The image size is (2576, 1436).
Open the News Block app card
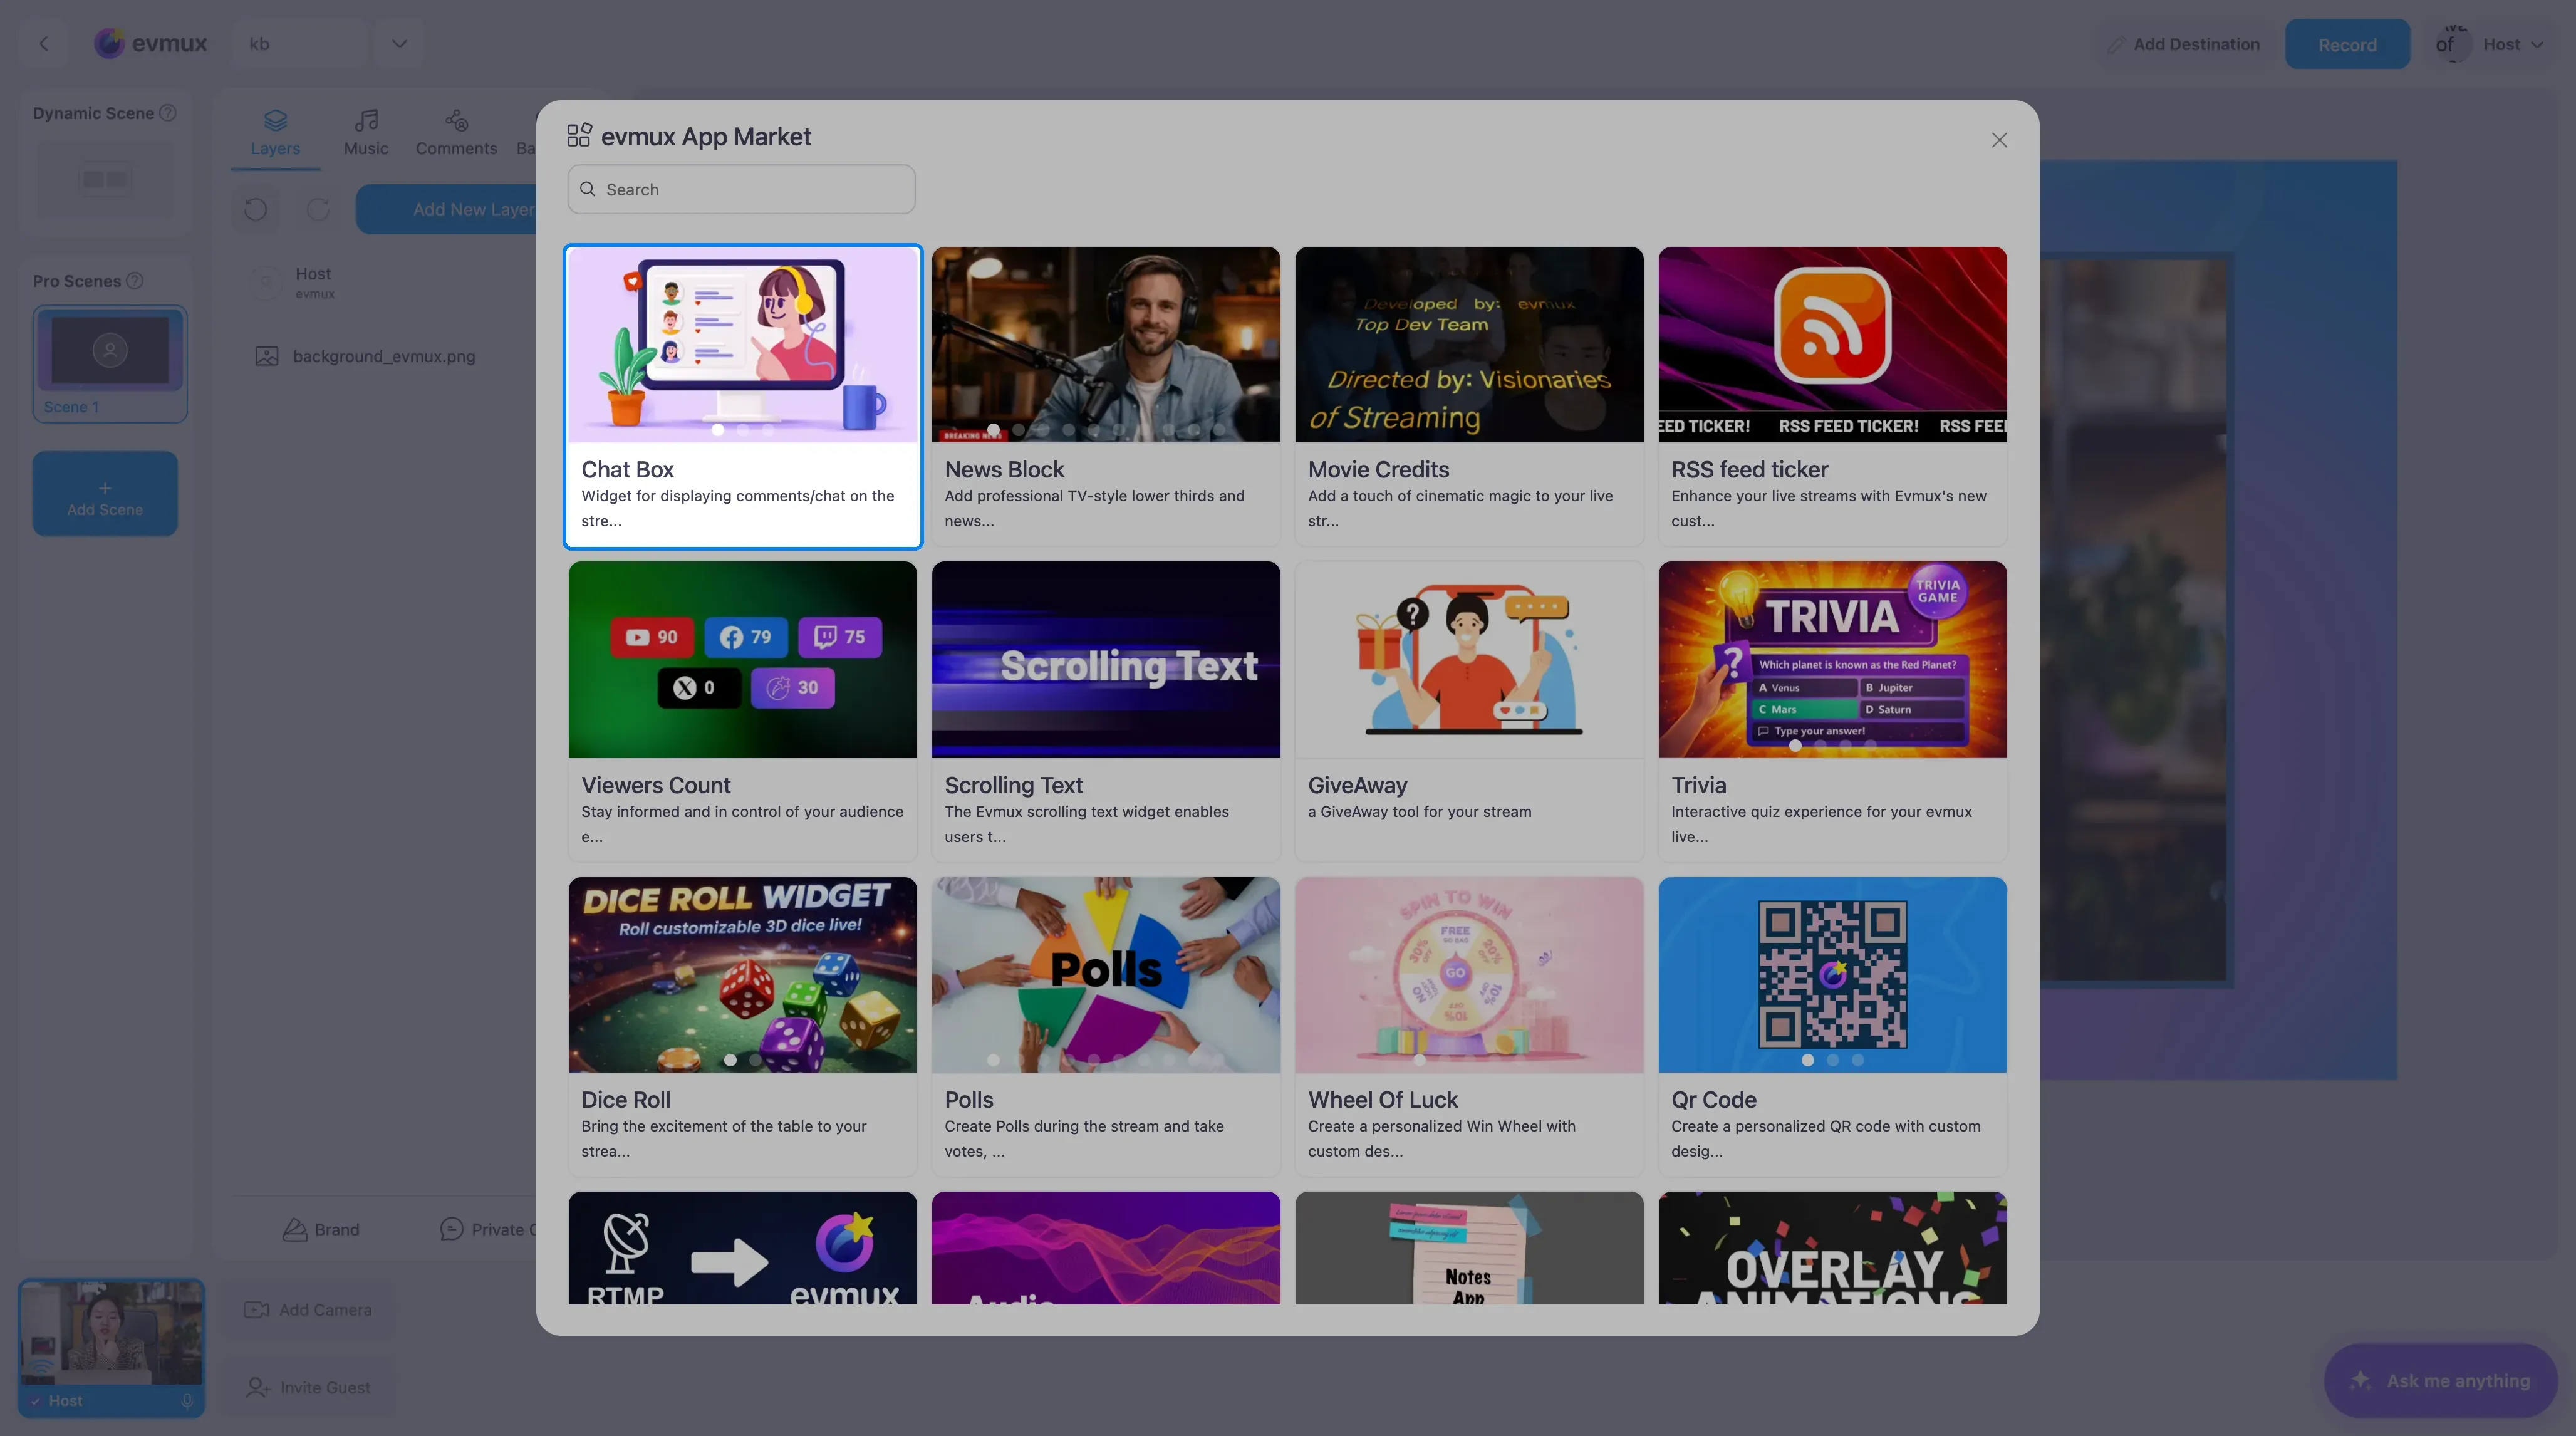pyautogui.click(x=1105, y=396)
